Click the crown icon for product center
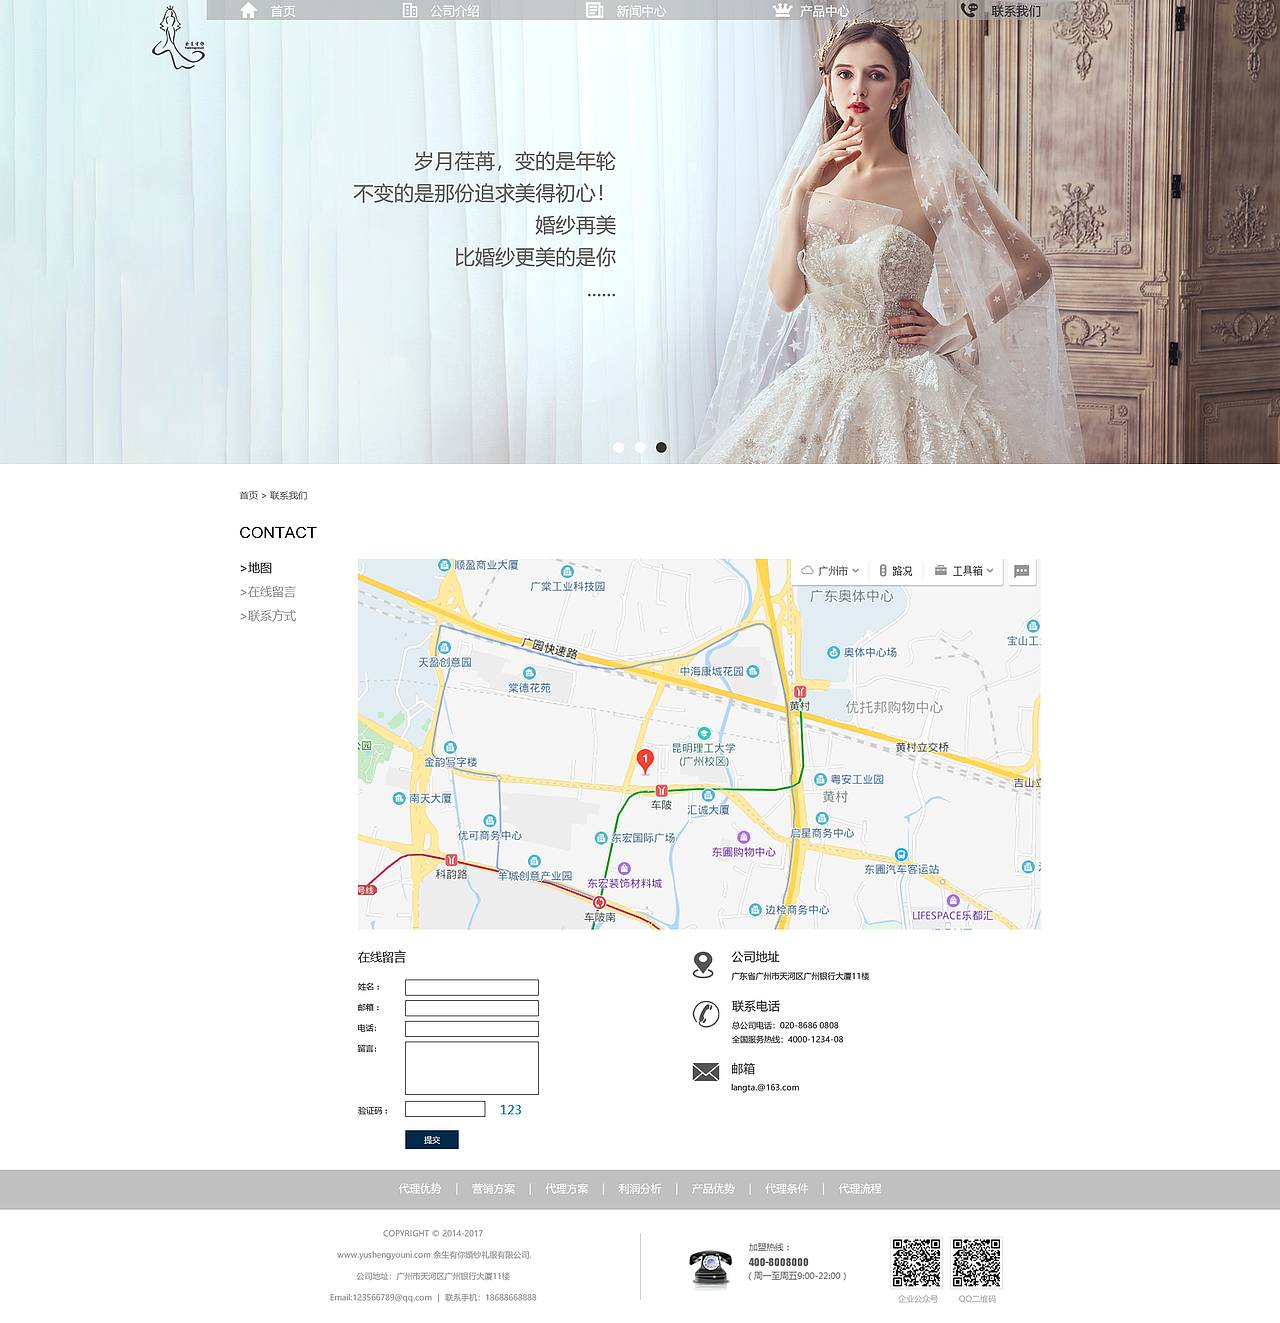 tap(782, 10)
